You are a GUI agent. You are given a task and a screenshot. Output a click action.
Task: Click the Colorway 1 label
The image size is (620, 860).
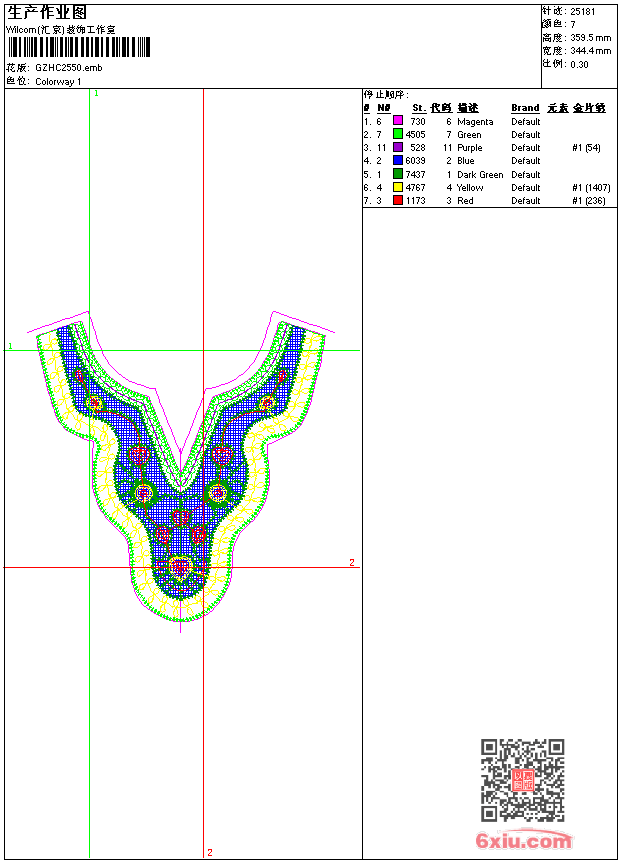[58, 82]
